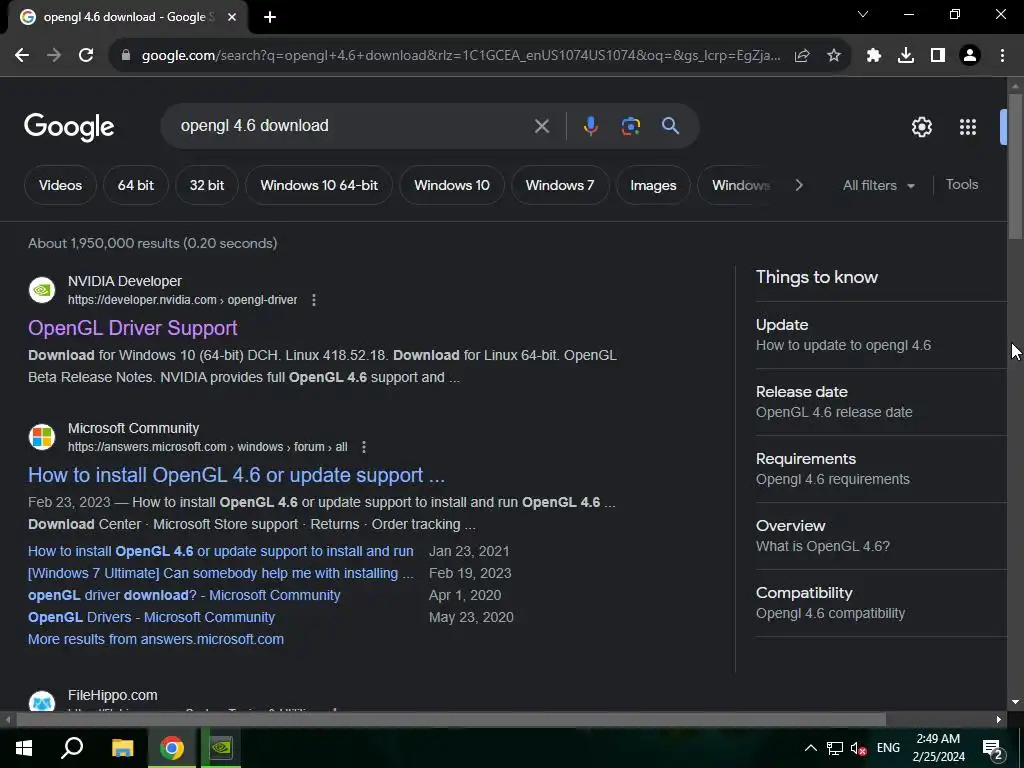Screen dimensions: 1024x768
Task: Open Chrome three-dot menu
Action: 1002,56
